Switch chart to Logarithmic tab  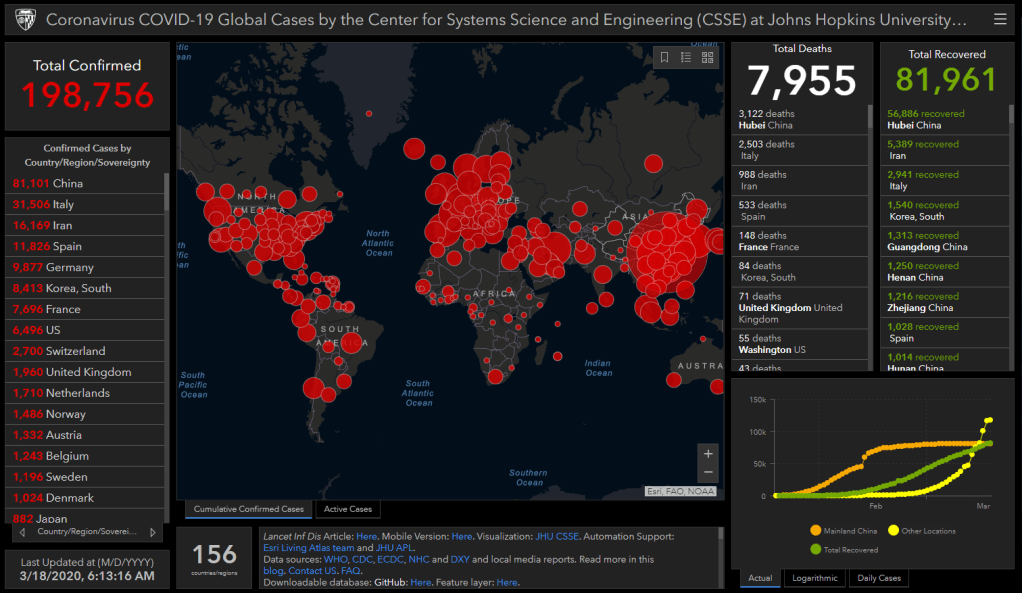coord(814,578)
